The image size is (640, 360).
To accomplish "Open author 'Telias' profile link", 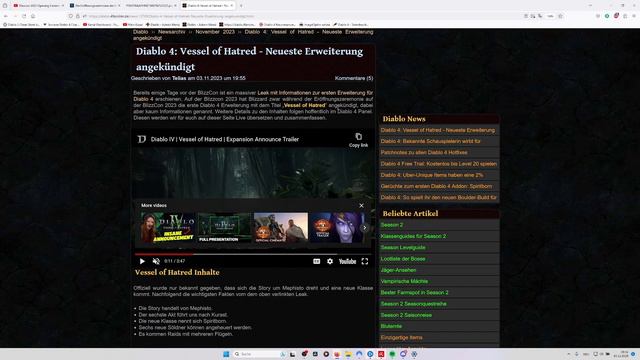I will click(x=179, y=78).
